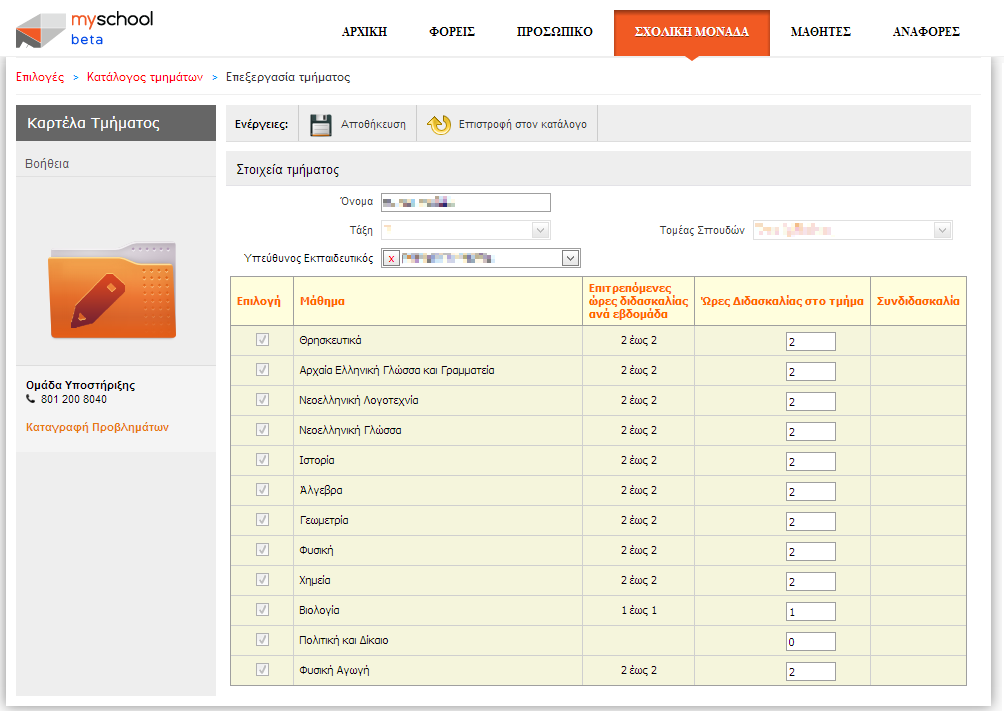The image size is (1004, 711).
Task: Open the Τομέας Σπουδών dropdown
Action: coord(942,230)
